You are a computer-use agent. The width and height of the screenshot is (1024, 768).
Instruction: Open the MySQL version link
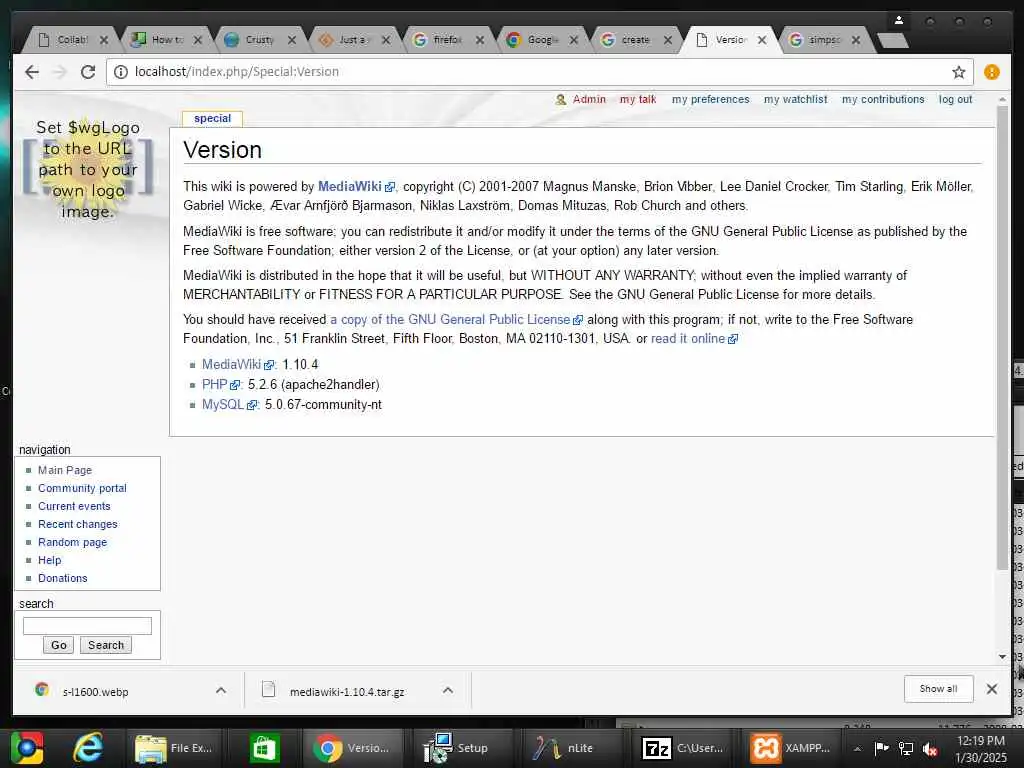click(229, 405)
